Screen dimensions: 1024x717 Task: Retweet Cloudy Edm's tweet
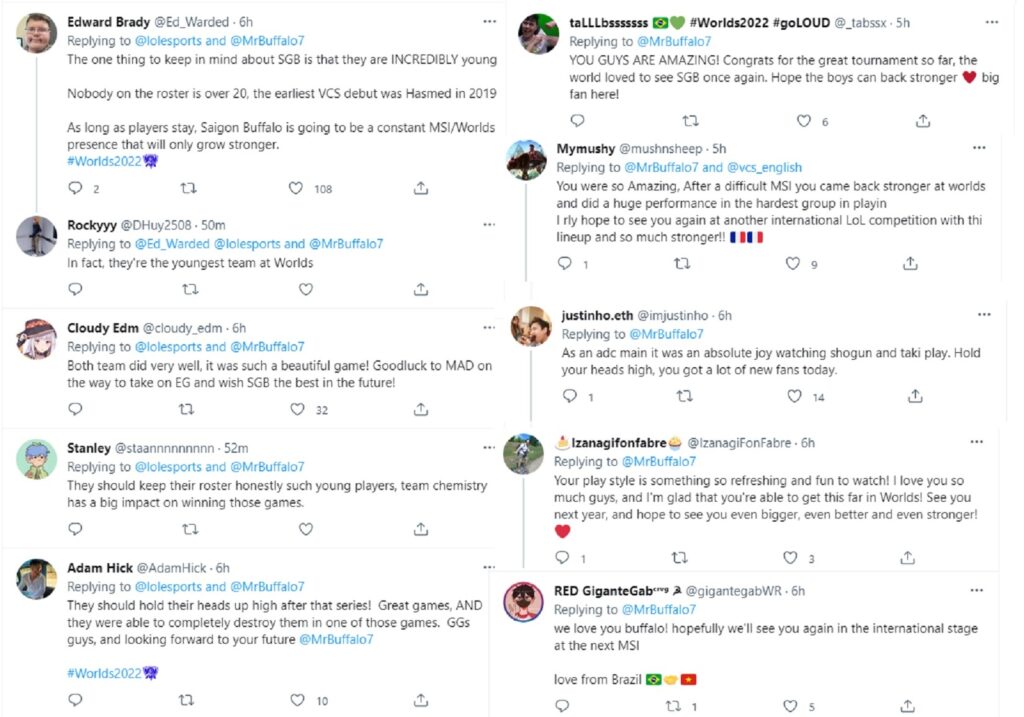pos(187,409)
